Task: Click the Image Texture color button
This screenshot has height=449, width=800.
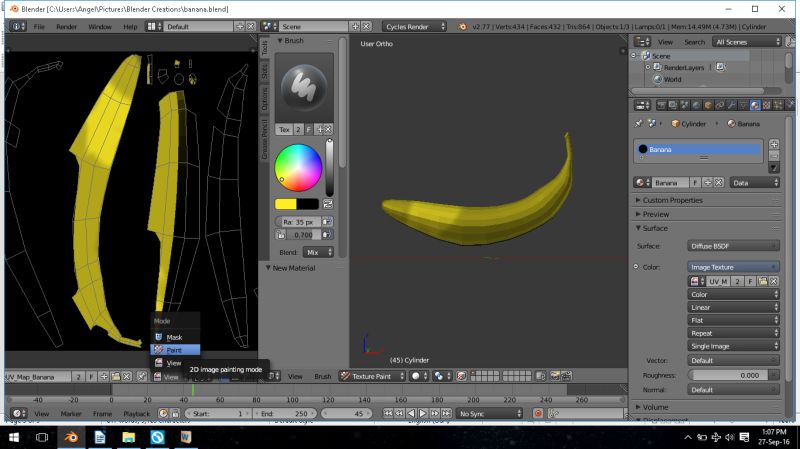Action: [733, 267]
